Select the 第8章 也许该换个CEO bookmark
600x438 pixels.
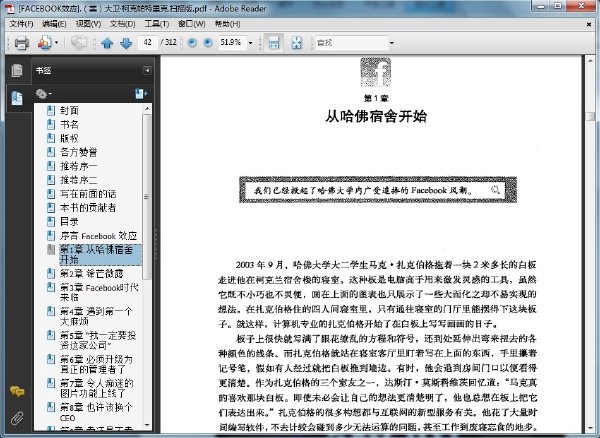pos(96,412)
